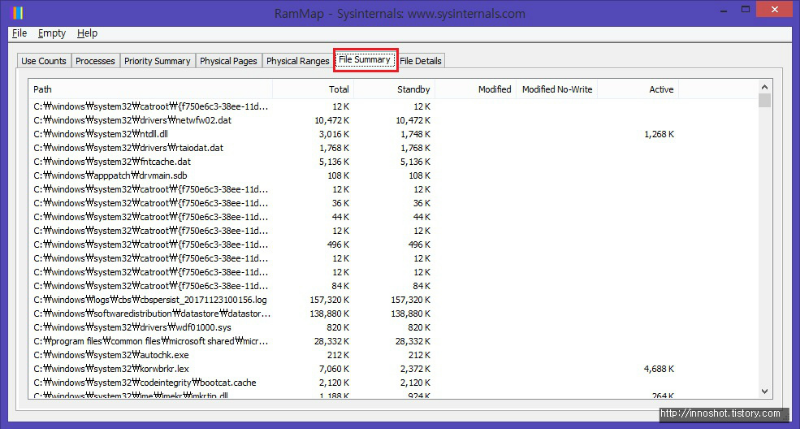Go to the Physical Pages tab
Viewport: 800px width, 429px height.
pyautogui.click(x=229, y=61)
